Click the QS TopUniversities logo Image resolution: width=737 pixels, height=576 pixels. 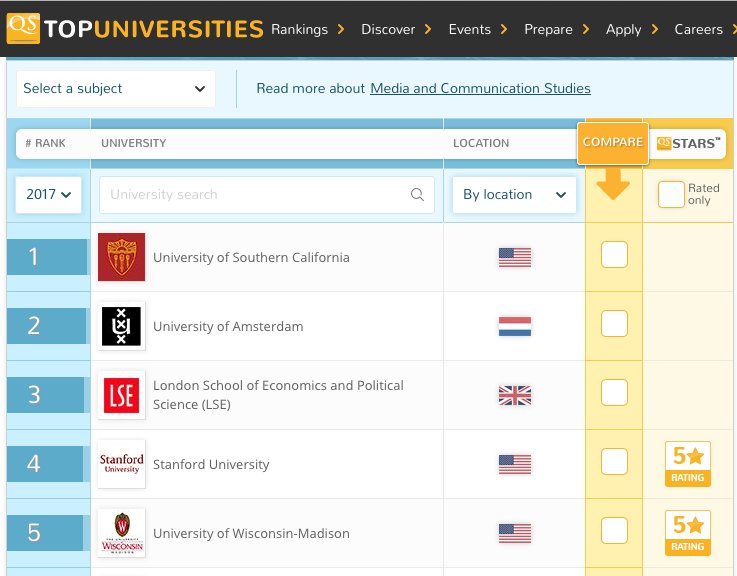click(x=134, y=28)
